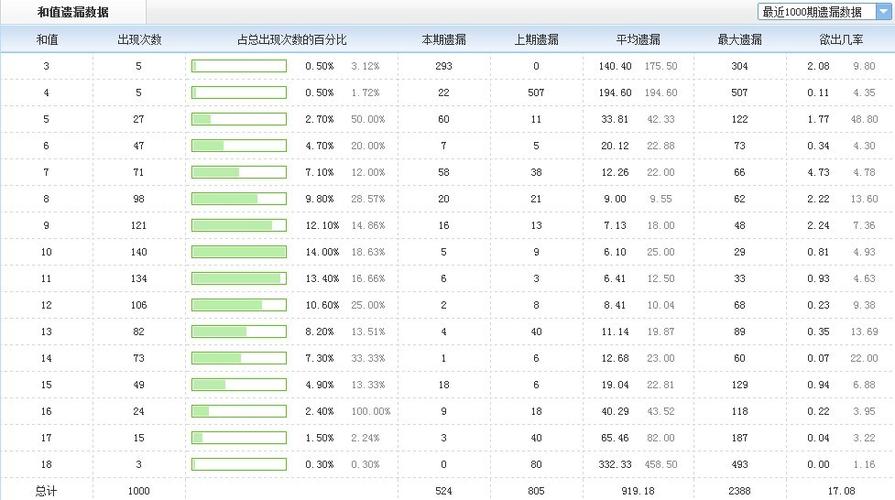
Task: Open the 最近1000期遗漏数据 dropdown arrow
Action: [884, 11]
